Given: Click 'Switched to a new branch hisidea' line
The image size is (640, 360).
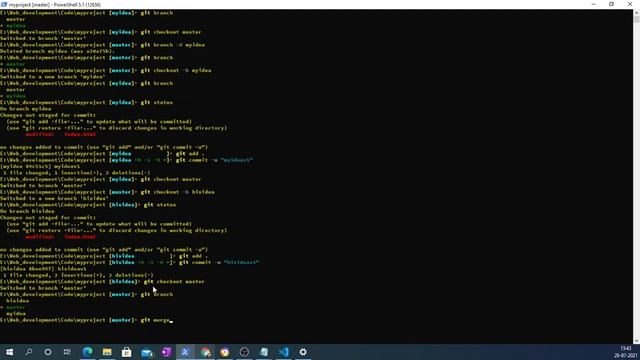Looking at the screenshot, I should tap(54, 198).
